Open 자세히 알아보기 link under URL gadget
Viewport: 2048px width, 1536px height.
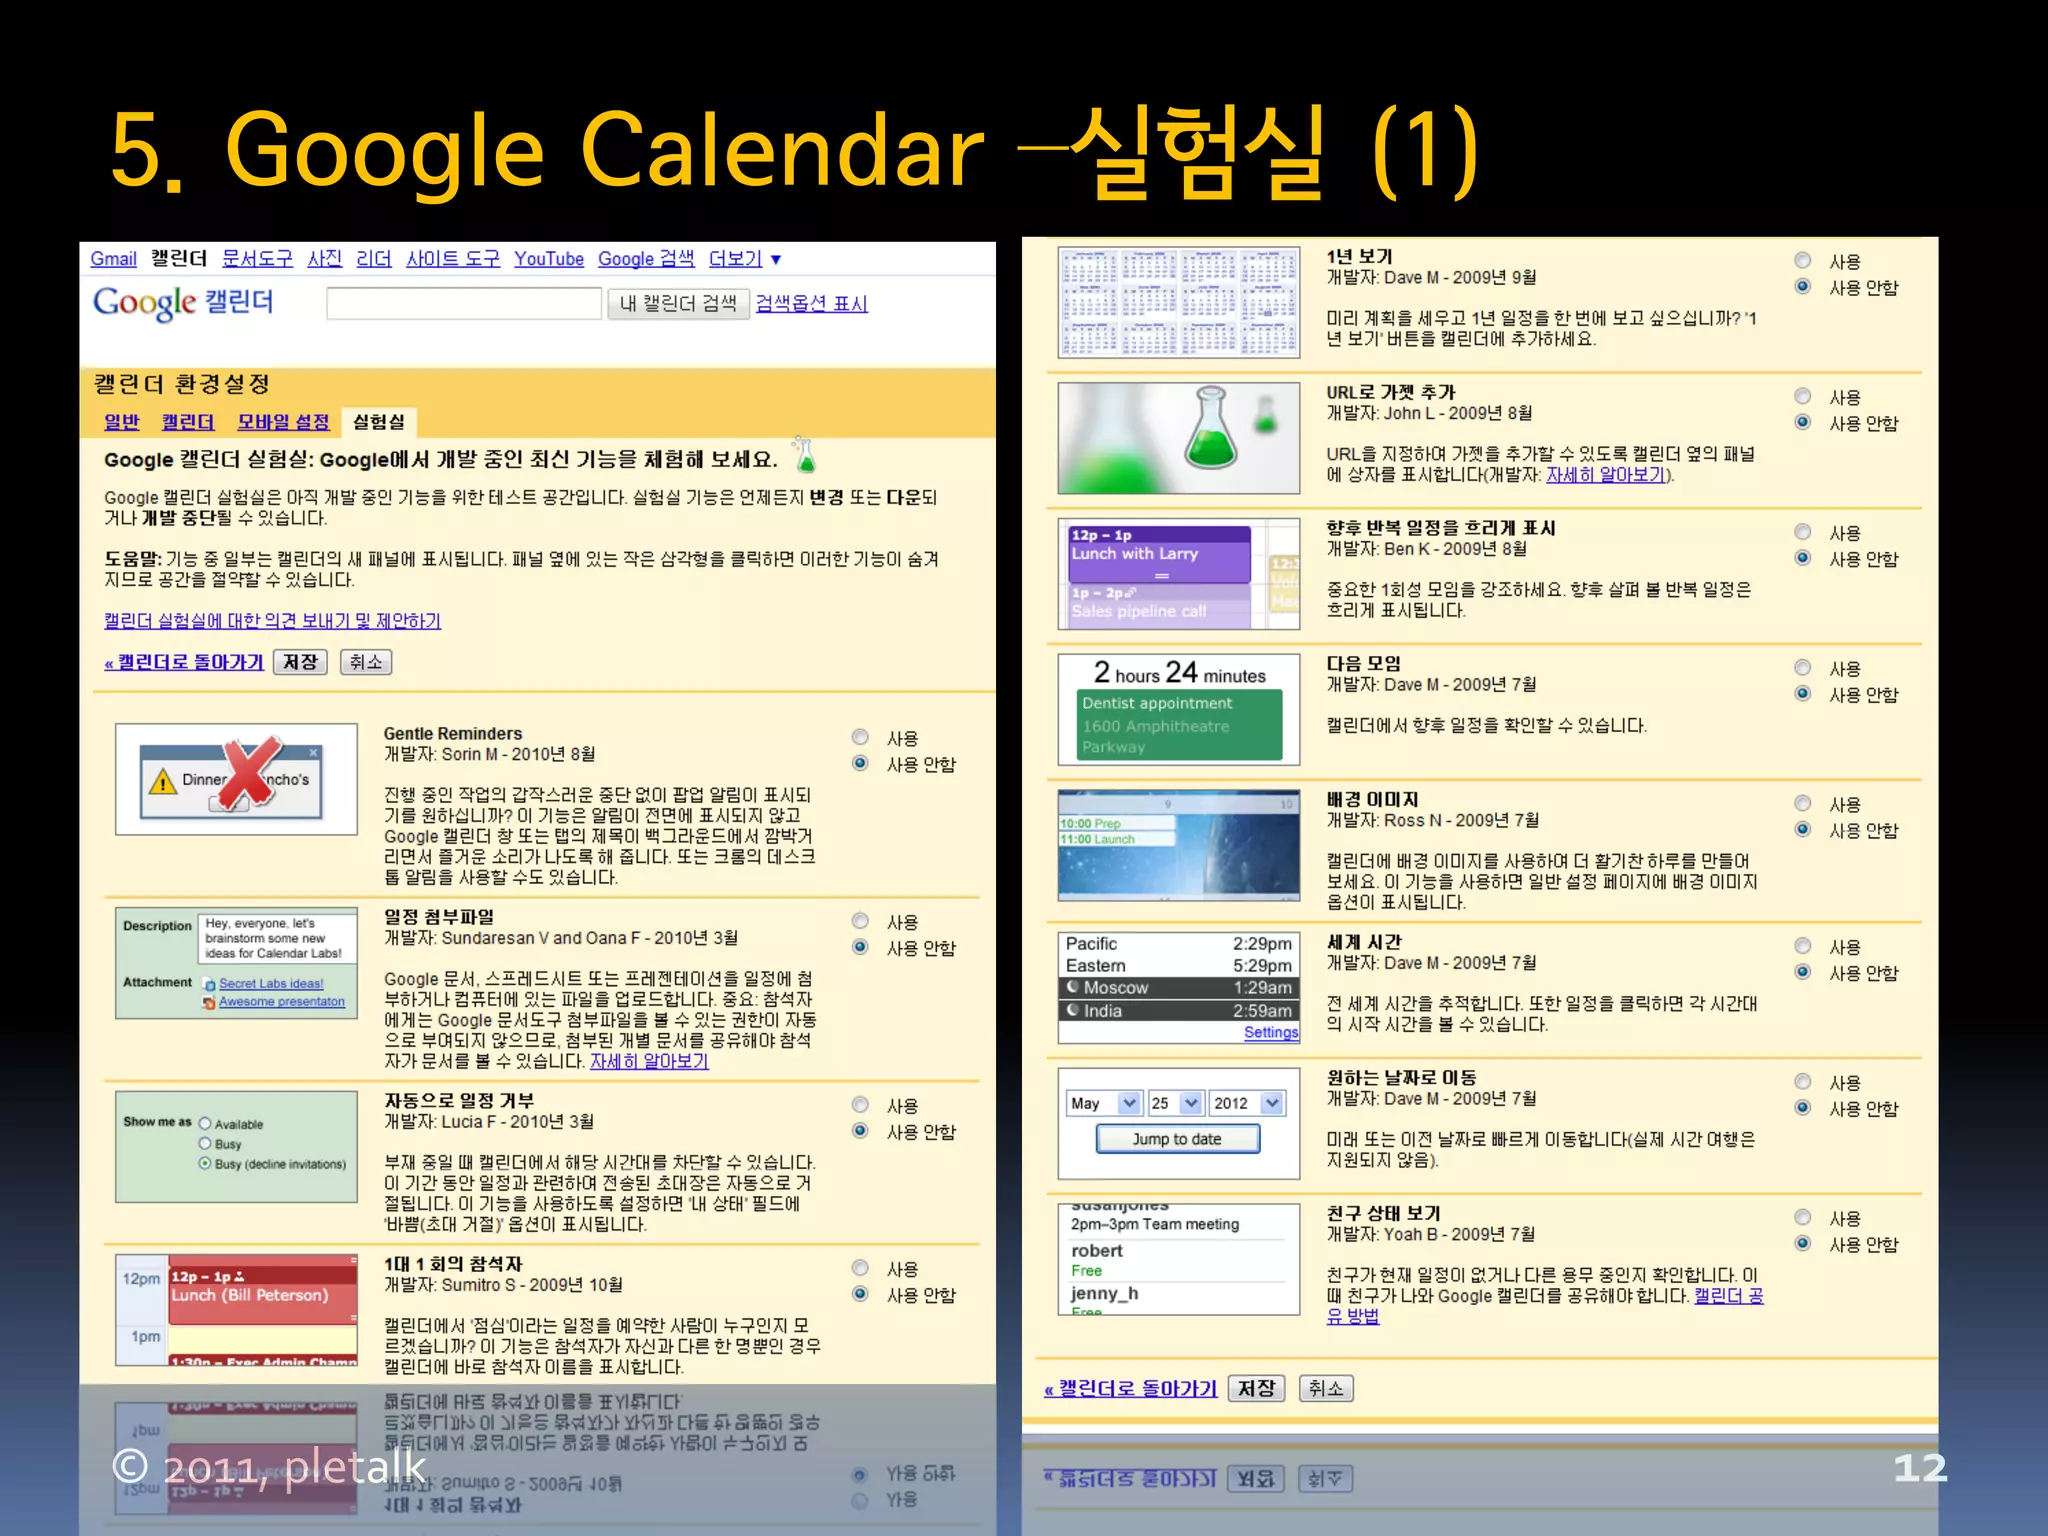(x=1607, y=475)
